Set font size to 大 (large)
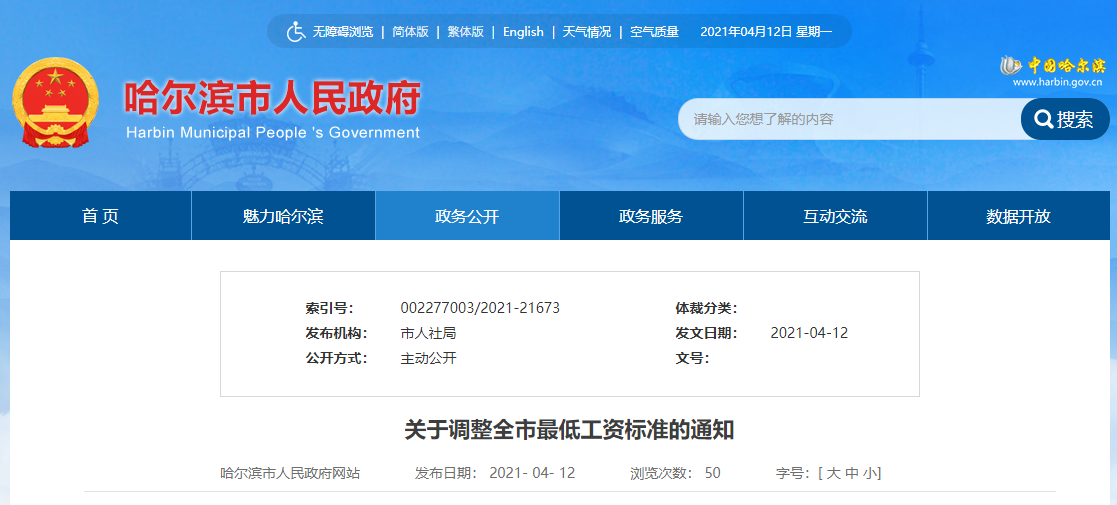The height and width of the screenshot is (505, 1117). coord(833,473)
